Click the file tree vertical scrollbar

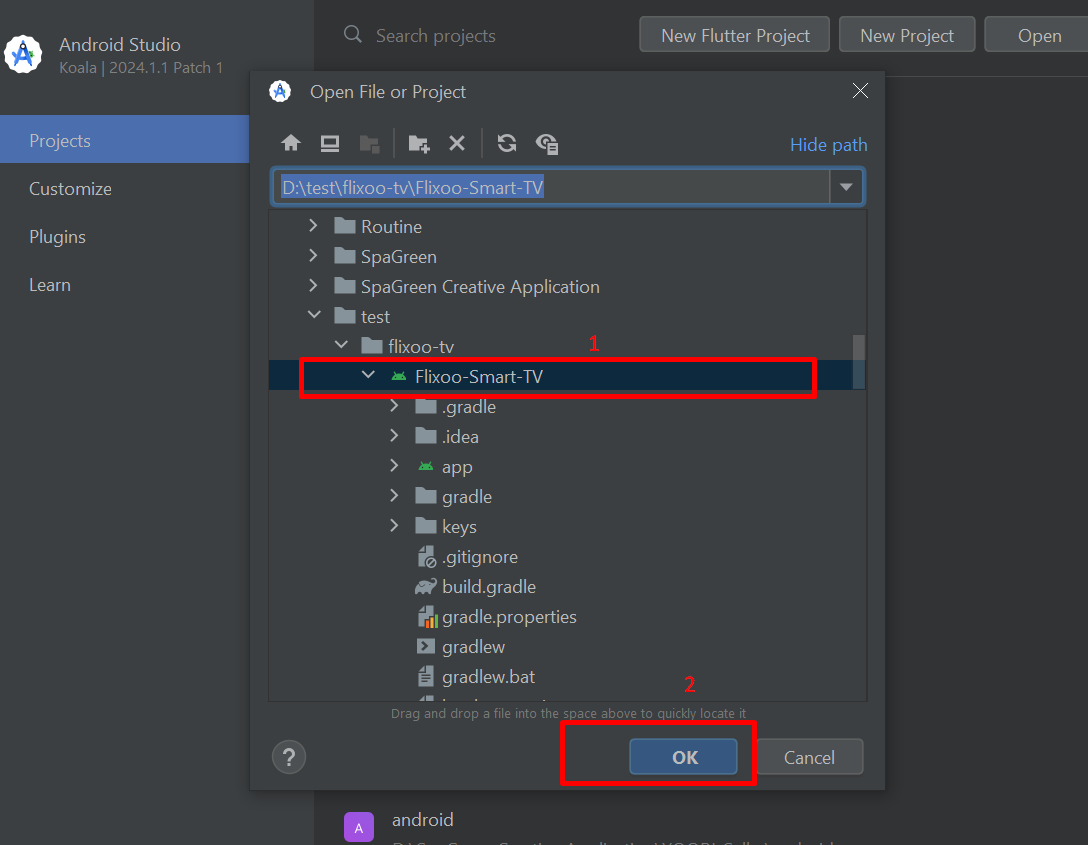click(x=858, y=358)
